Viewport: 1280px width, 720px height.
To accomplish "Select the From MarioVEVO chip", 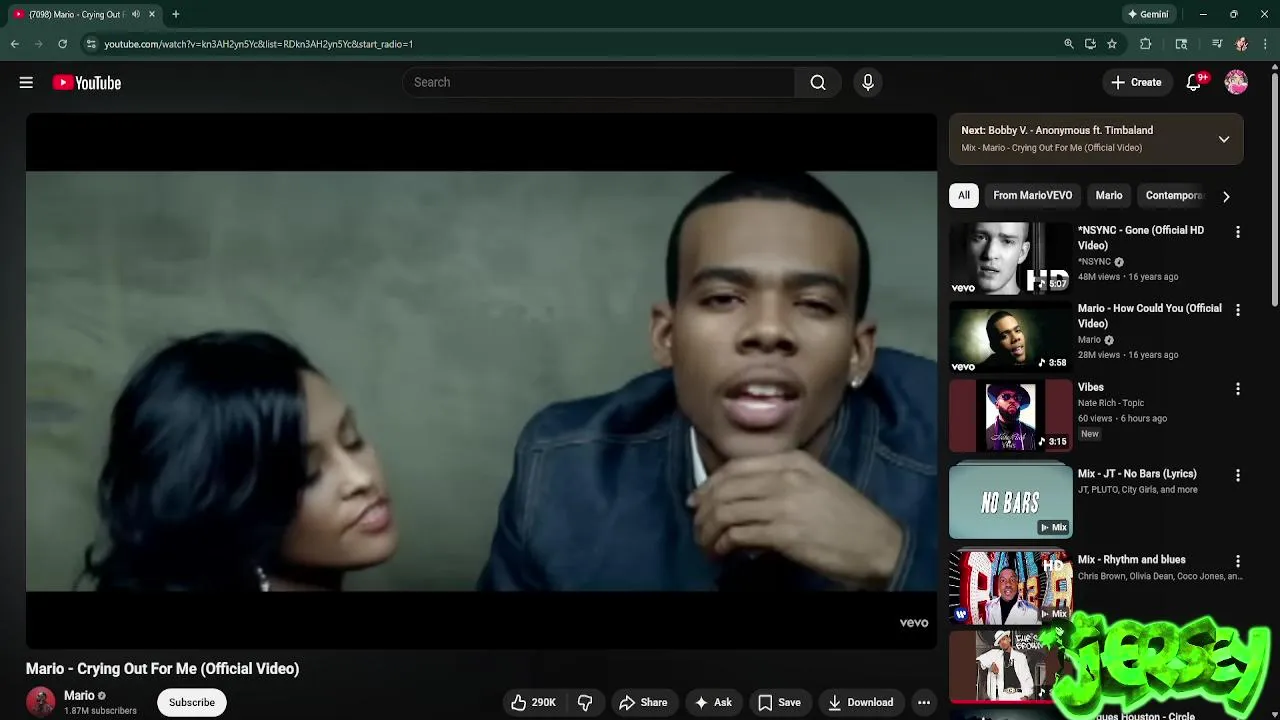I will 1032,196.
